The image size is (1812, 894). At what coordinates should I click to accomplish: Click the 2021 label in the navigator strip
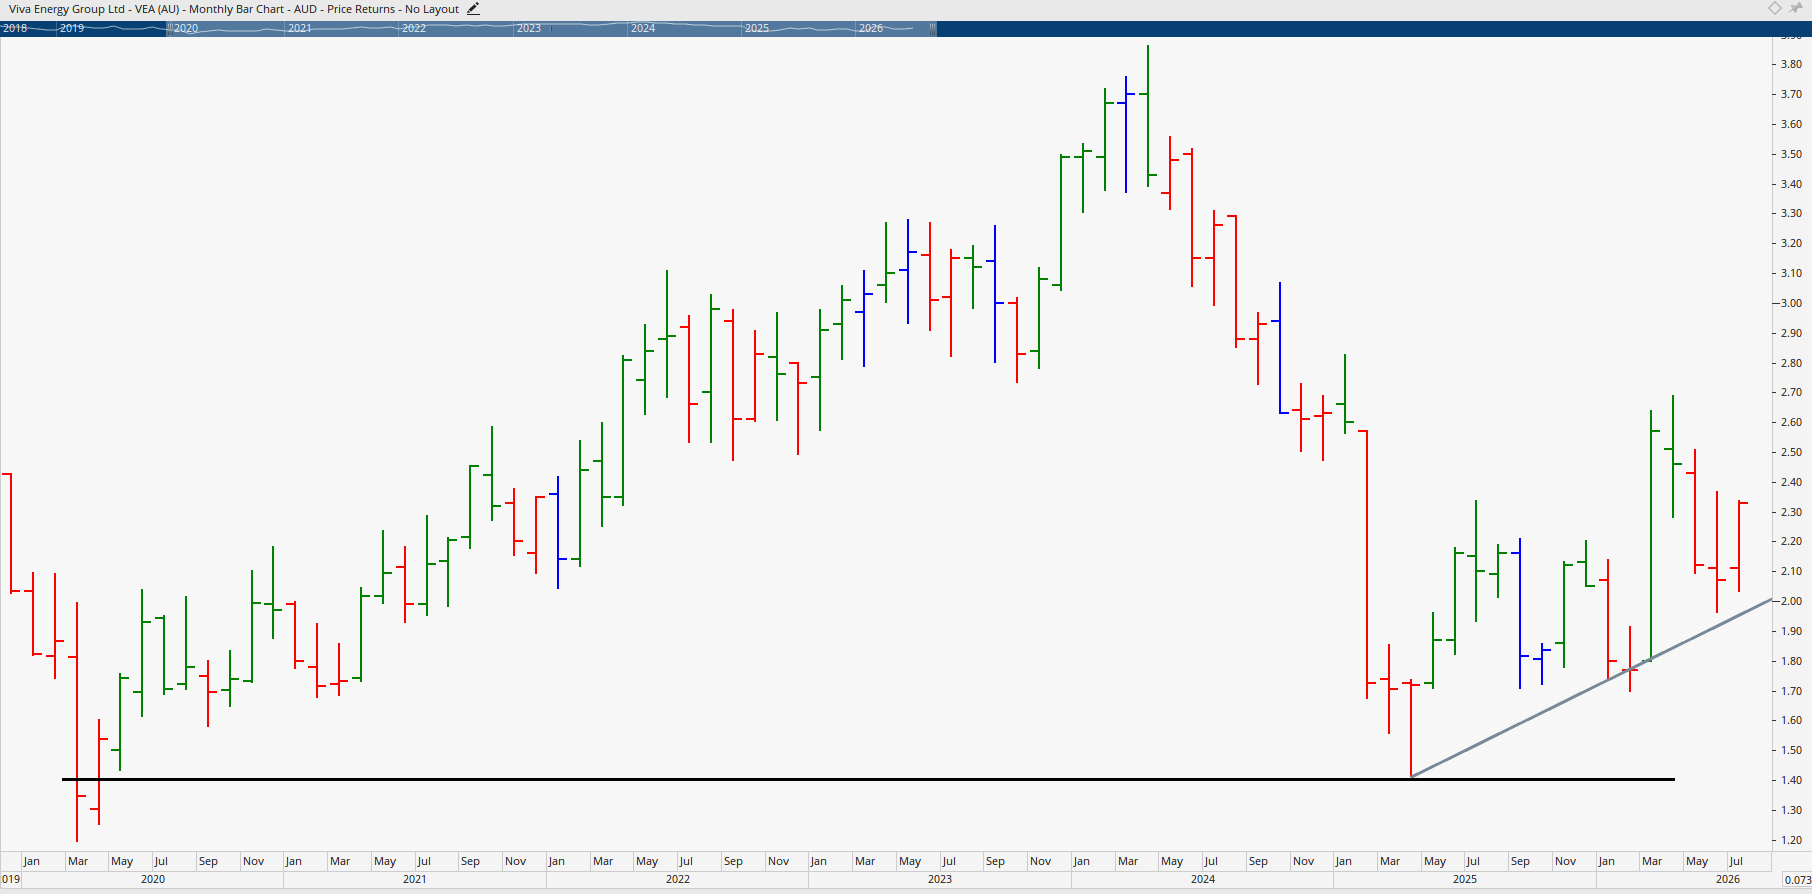coord(300,29)
